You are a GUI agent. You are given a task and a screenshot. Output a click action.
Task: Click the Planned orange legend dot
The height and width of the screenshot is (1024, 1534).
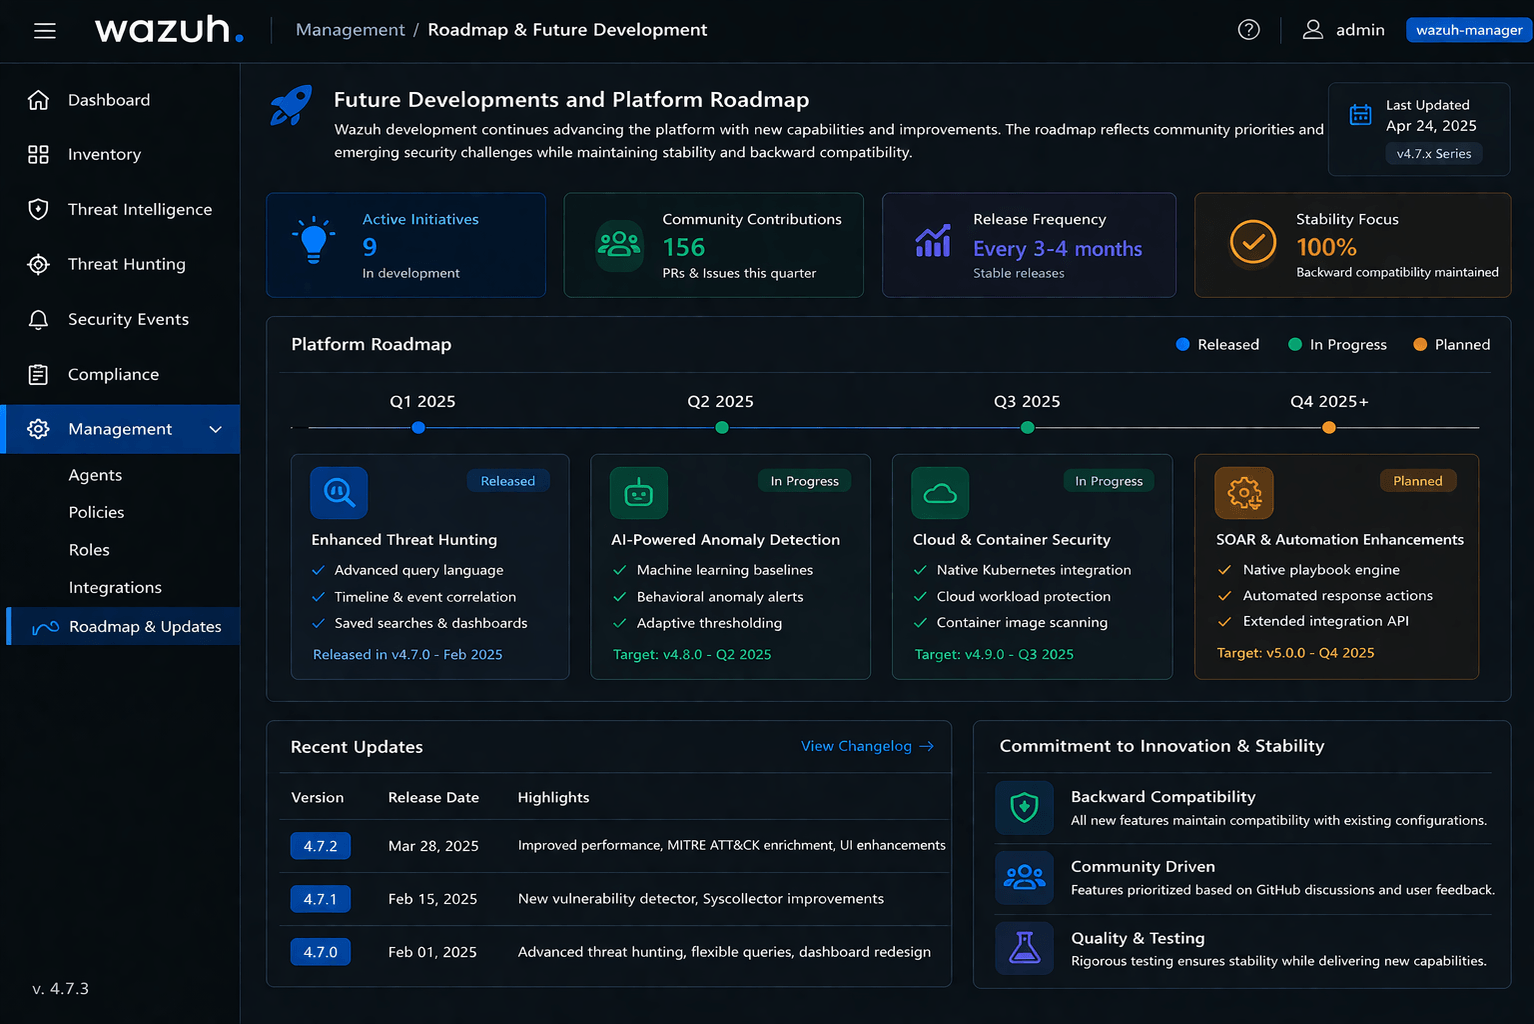1420,344
